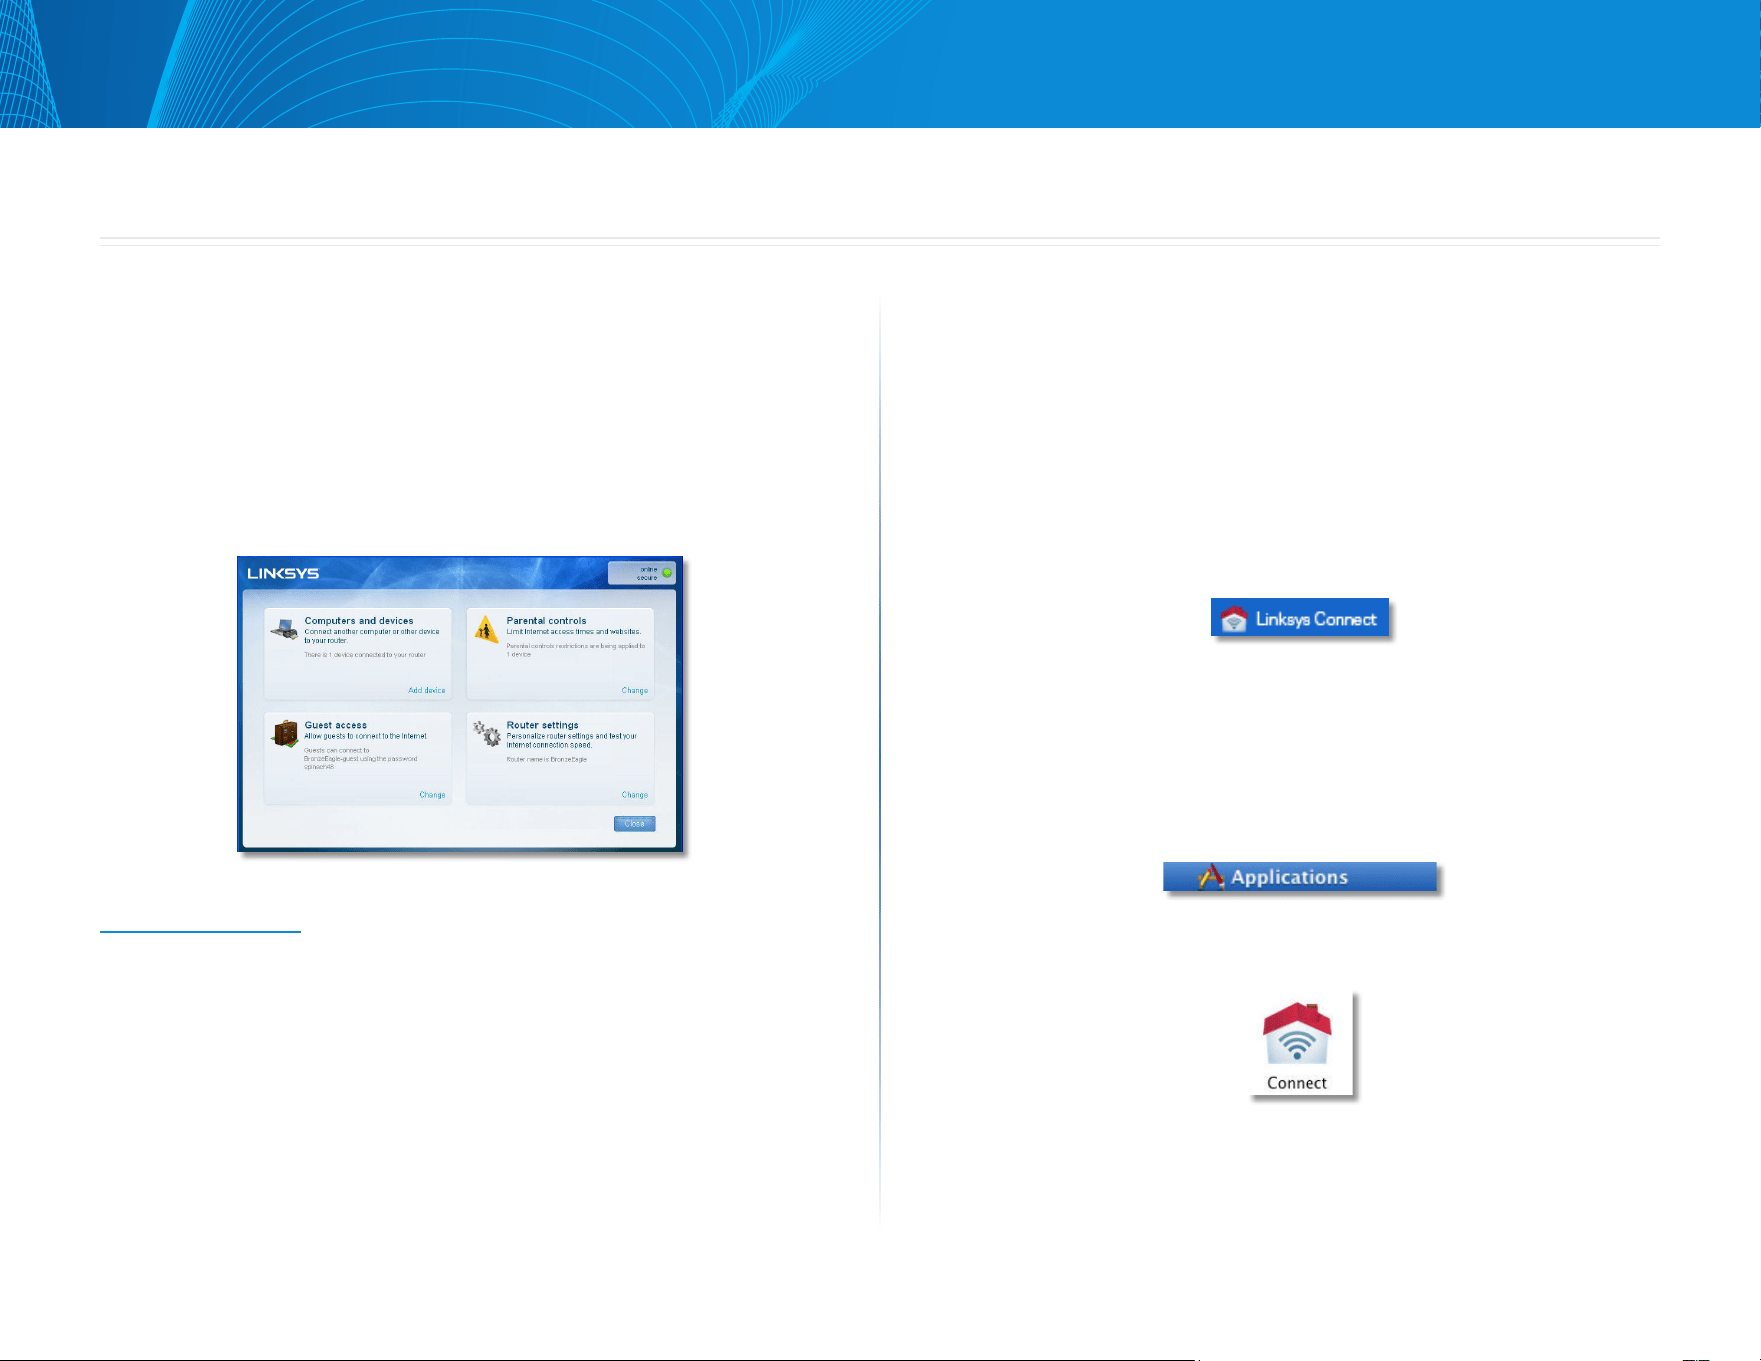Select the Applications sidebar item
Image resolution: width=1761 pixels, height=1361 pixels.
[1300, 877]
